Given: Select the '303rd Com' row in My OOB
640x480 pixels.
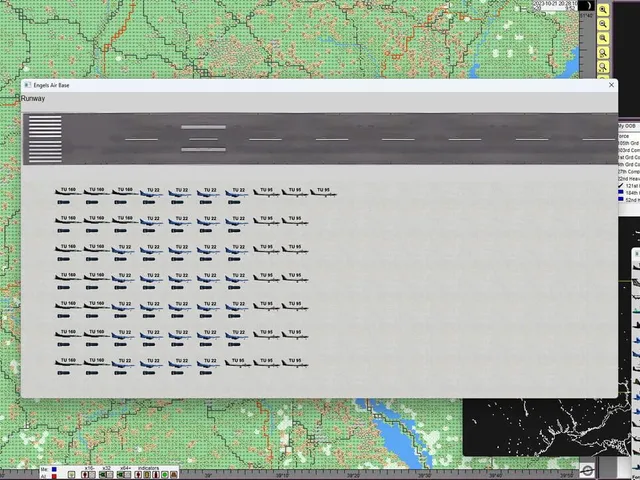Looking at the screenshot, I should [629, 150].
